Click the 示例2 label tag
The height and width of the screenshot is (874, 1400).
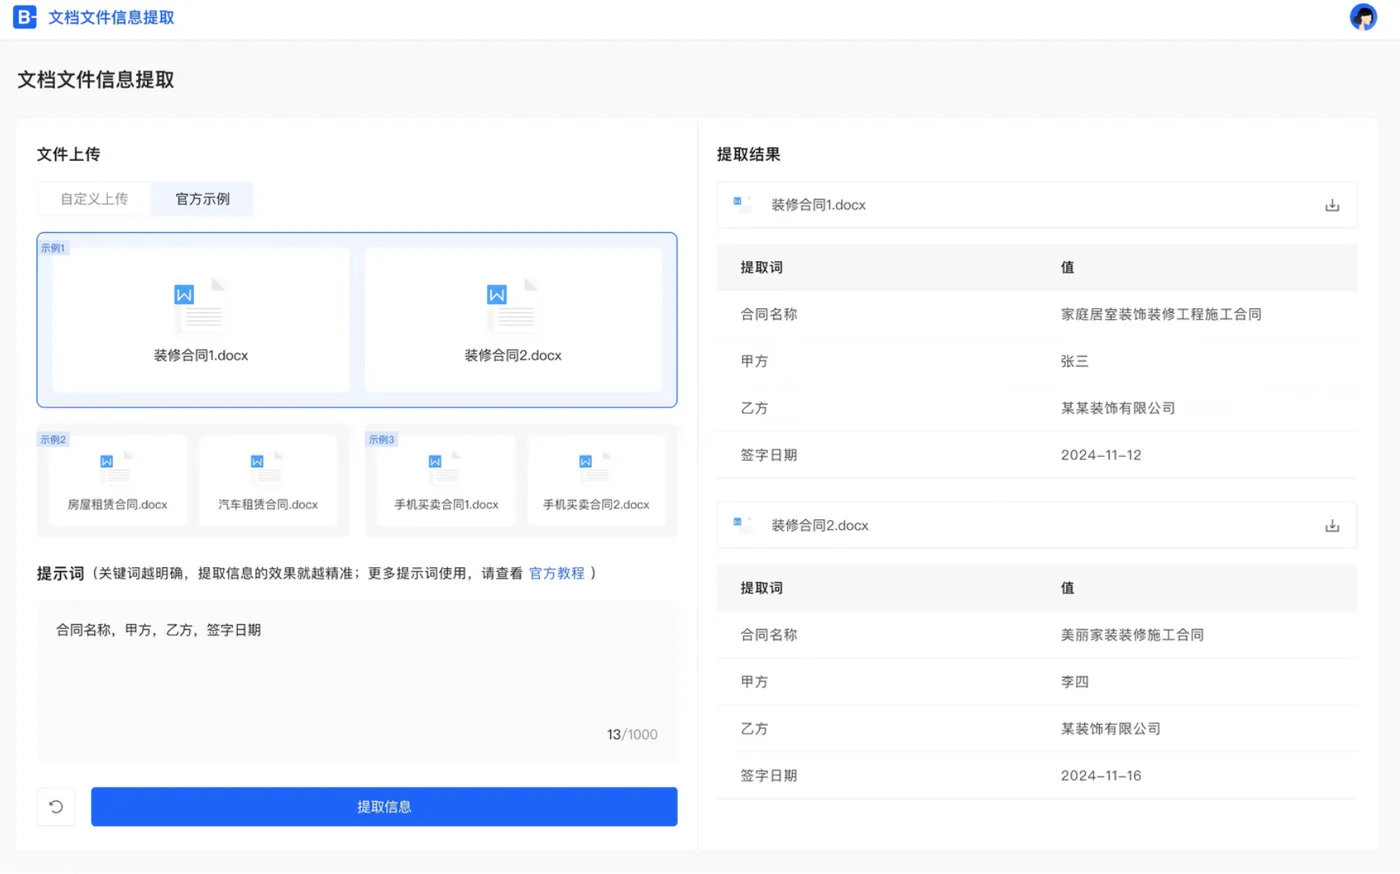(53, 439)
